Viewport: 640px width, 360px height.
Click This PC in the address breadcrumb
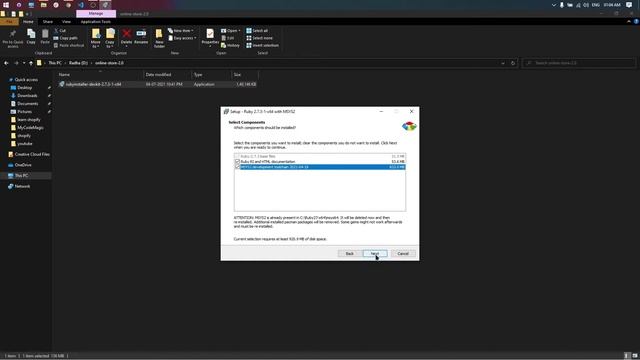click(x=55, y=63)
